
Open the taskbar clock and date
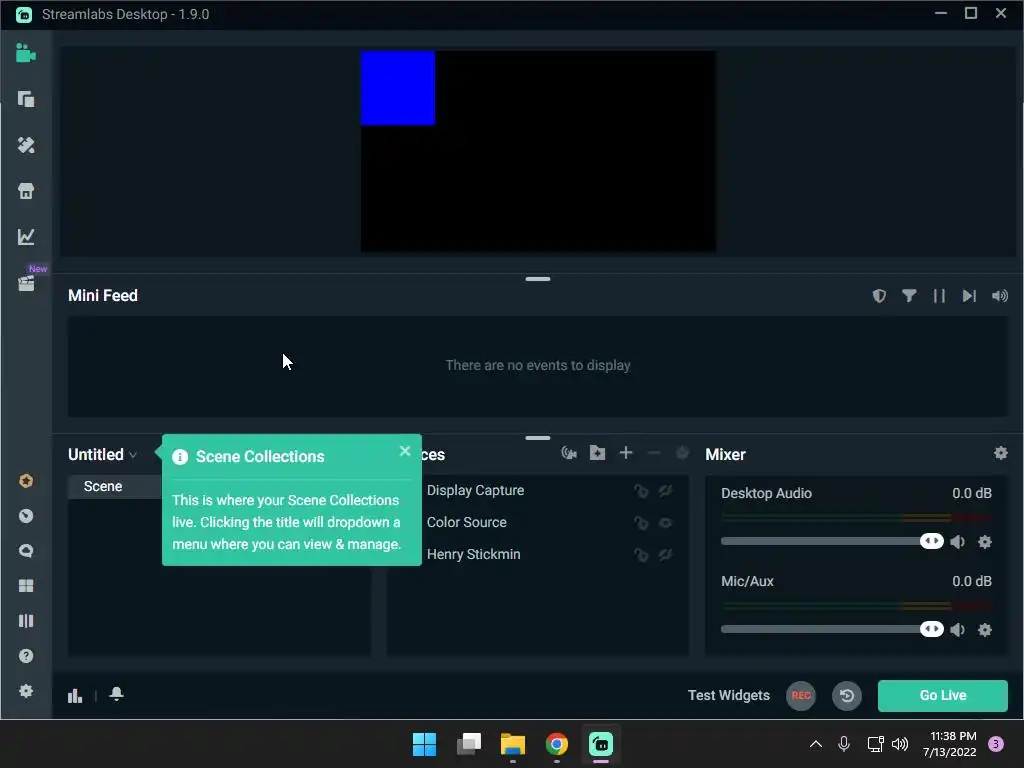pyautogui.click(x=950, y=744)
